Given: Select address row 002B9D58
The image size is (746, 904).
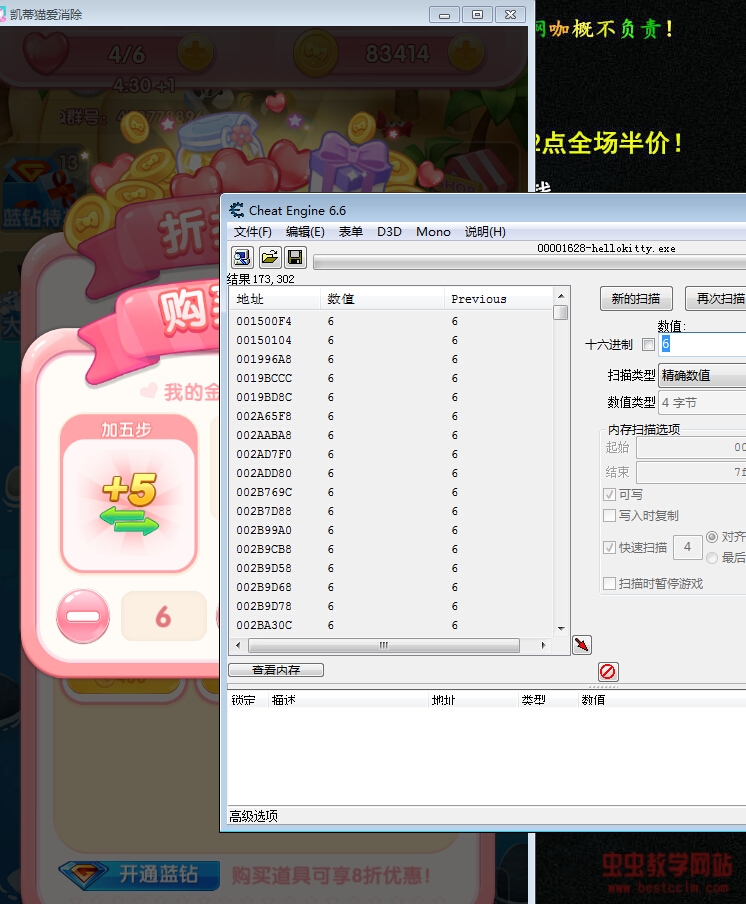Looking at the screenshot, I should point(391,568).
